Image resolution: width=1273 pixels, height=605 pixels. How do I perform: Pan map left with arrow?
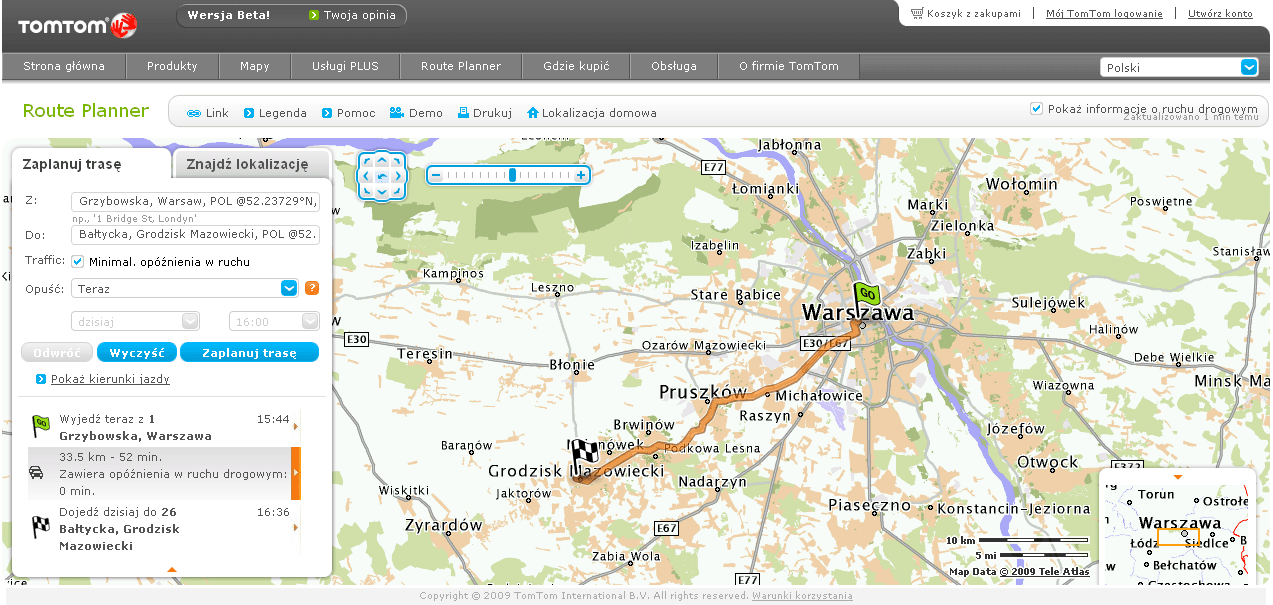click(366, 177)
